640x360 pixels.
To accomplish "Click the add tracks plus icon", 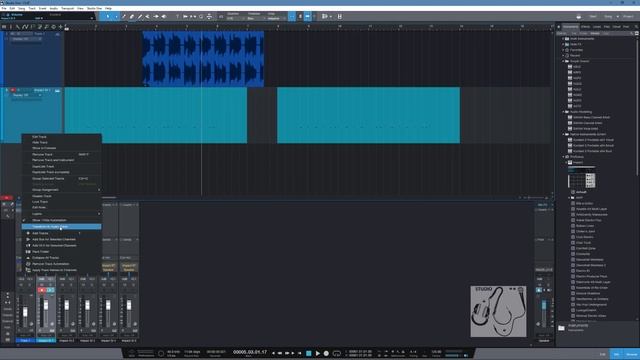I will point(60,27).
